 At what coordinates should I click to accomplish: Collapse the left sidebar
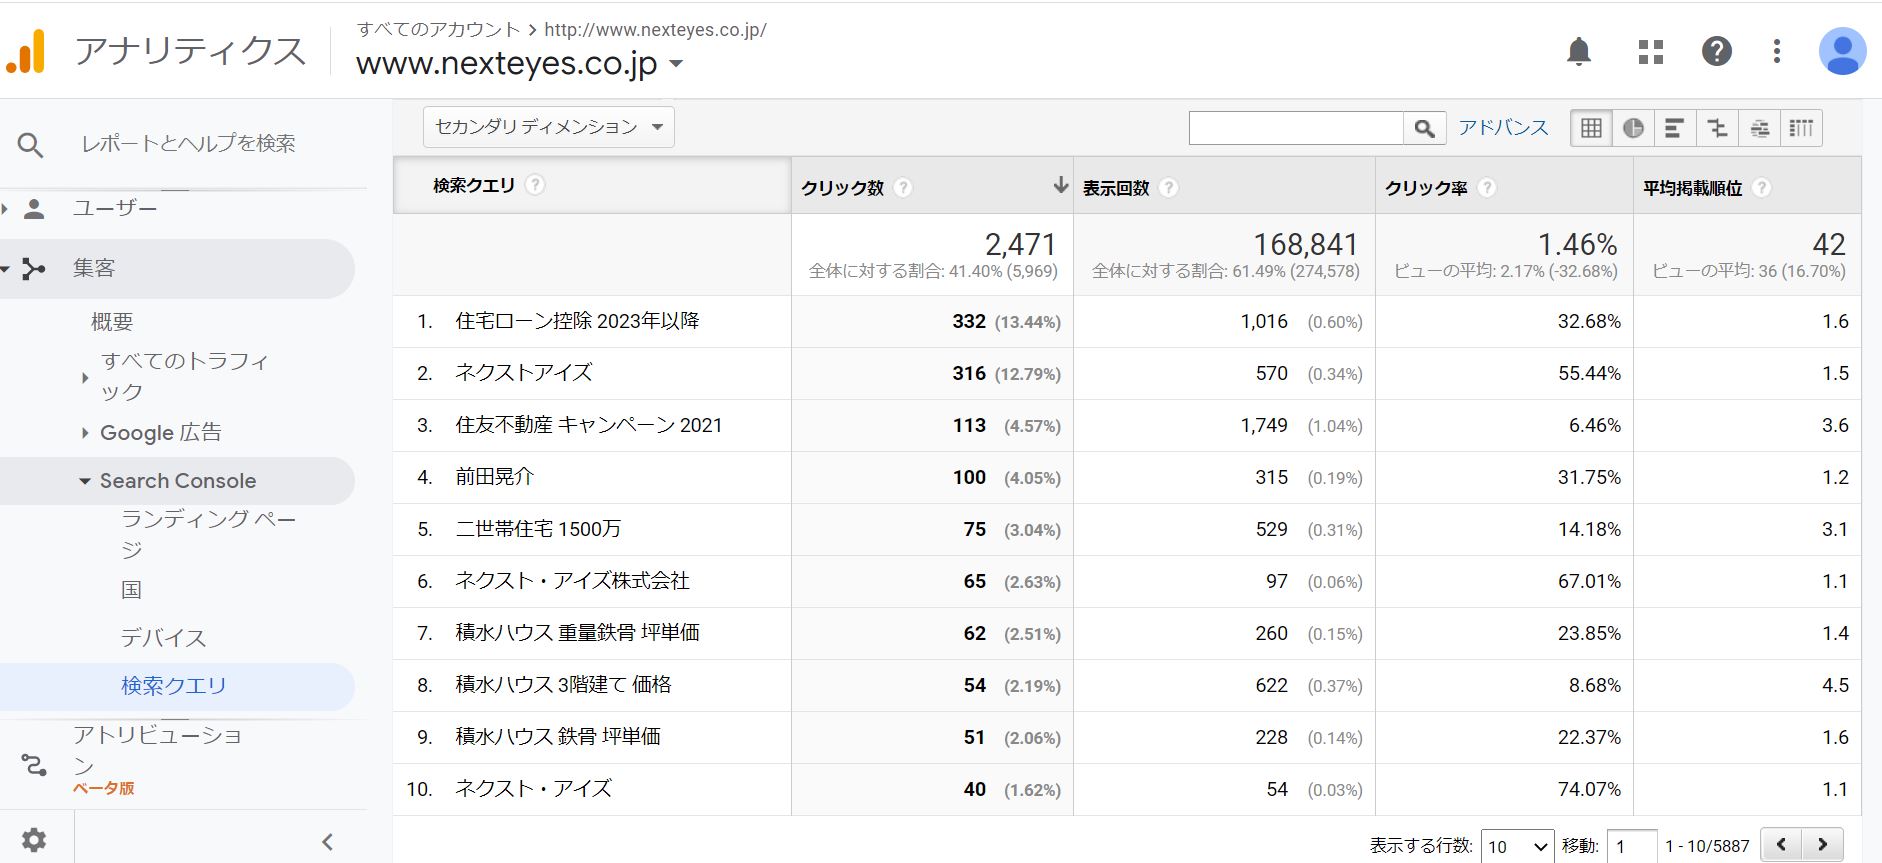click(327, 842)
